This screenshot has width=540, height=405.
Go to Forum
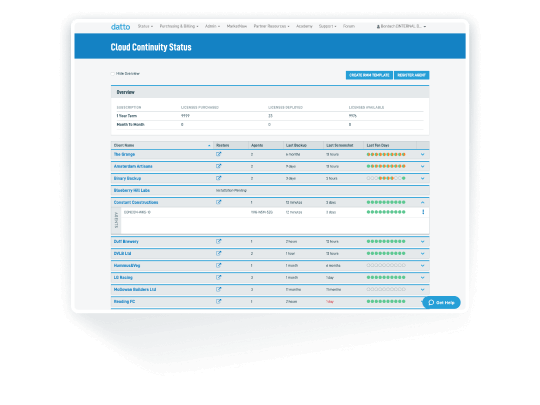coord(349,26)
